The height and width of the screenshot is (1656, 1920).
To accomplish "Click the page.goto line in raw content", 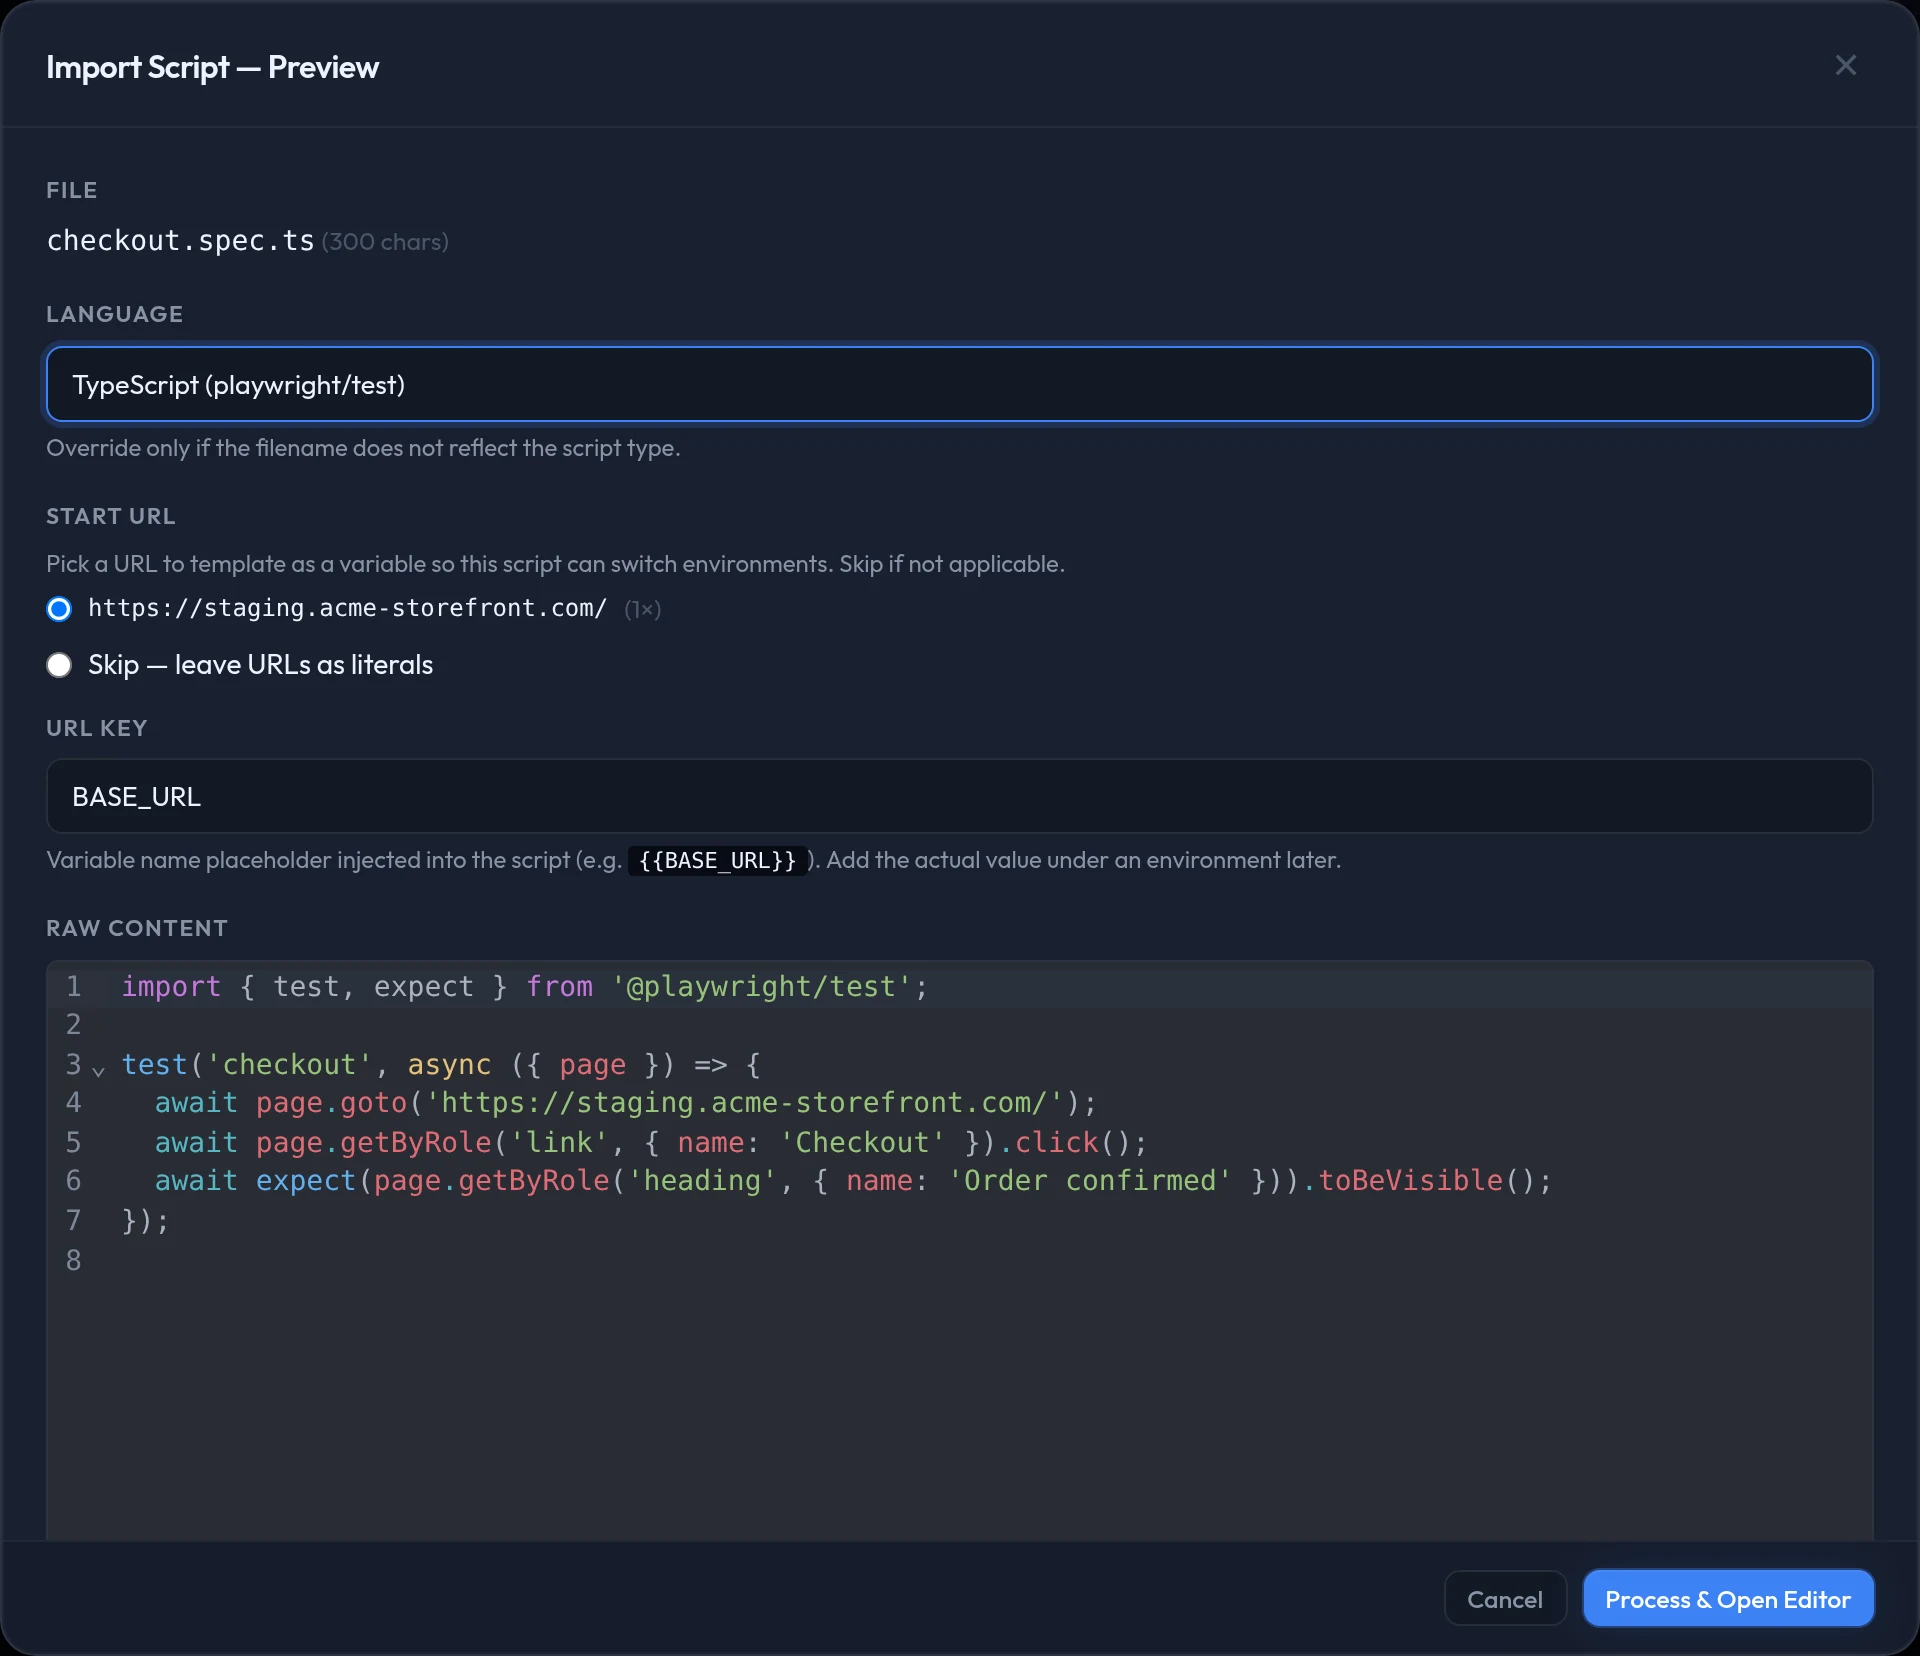I will click(626, 1103).
